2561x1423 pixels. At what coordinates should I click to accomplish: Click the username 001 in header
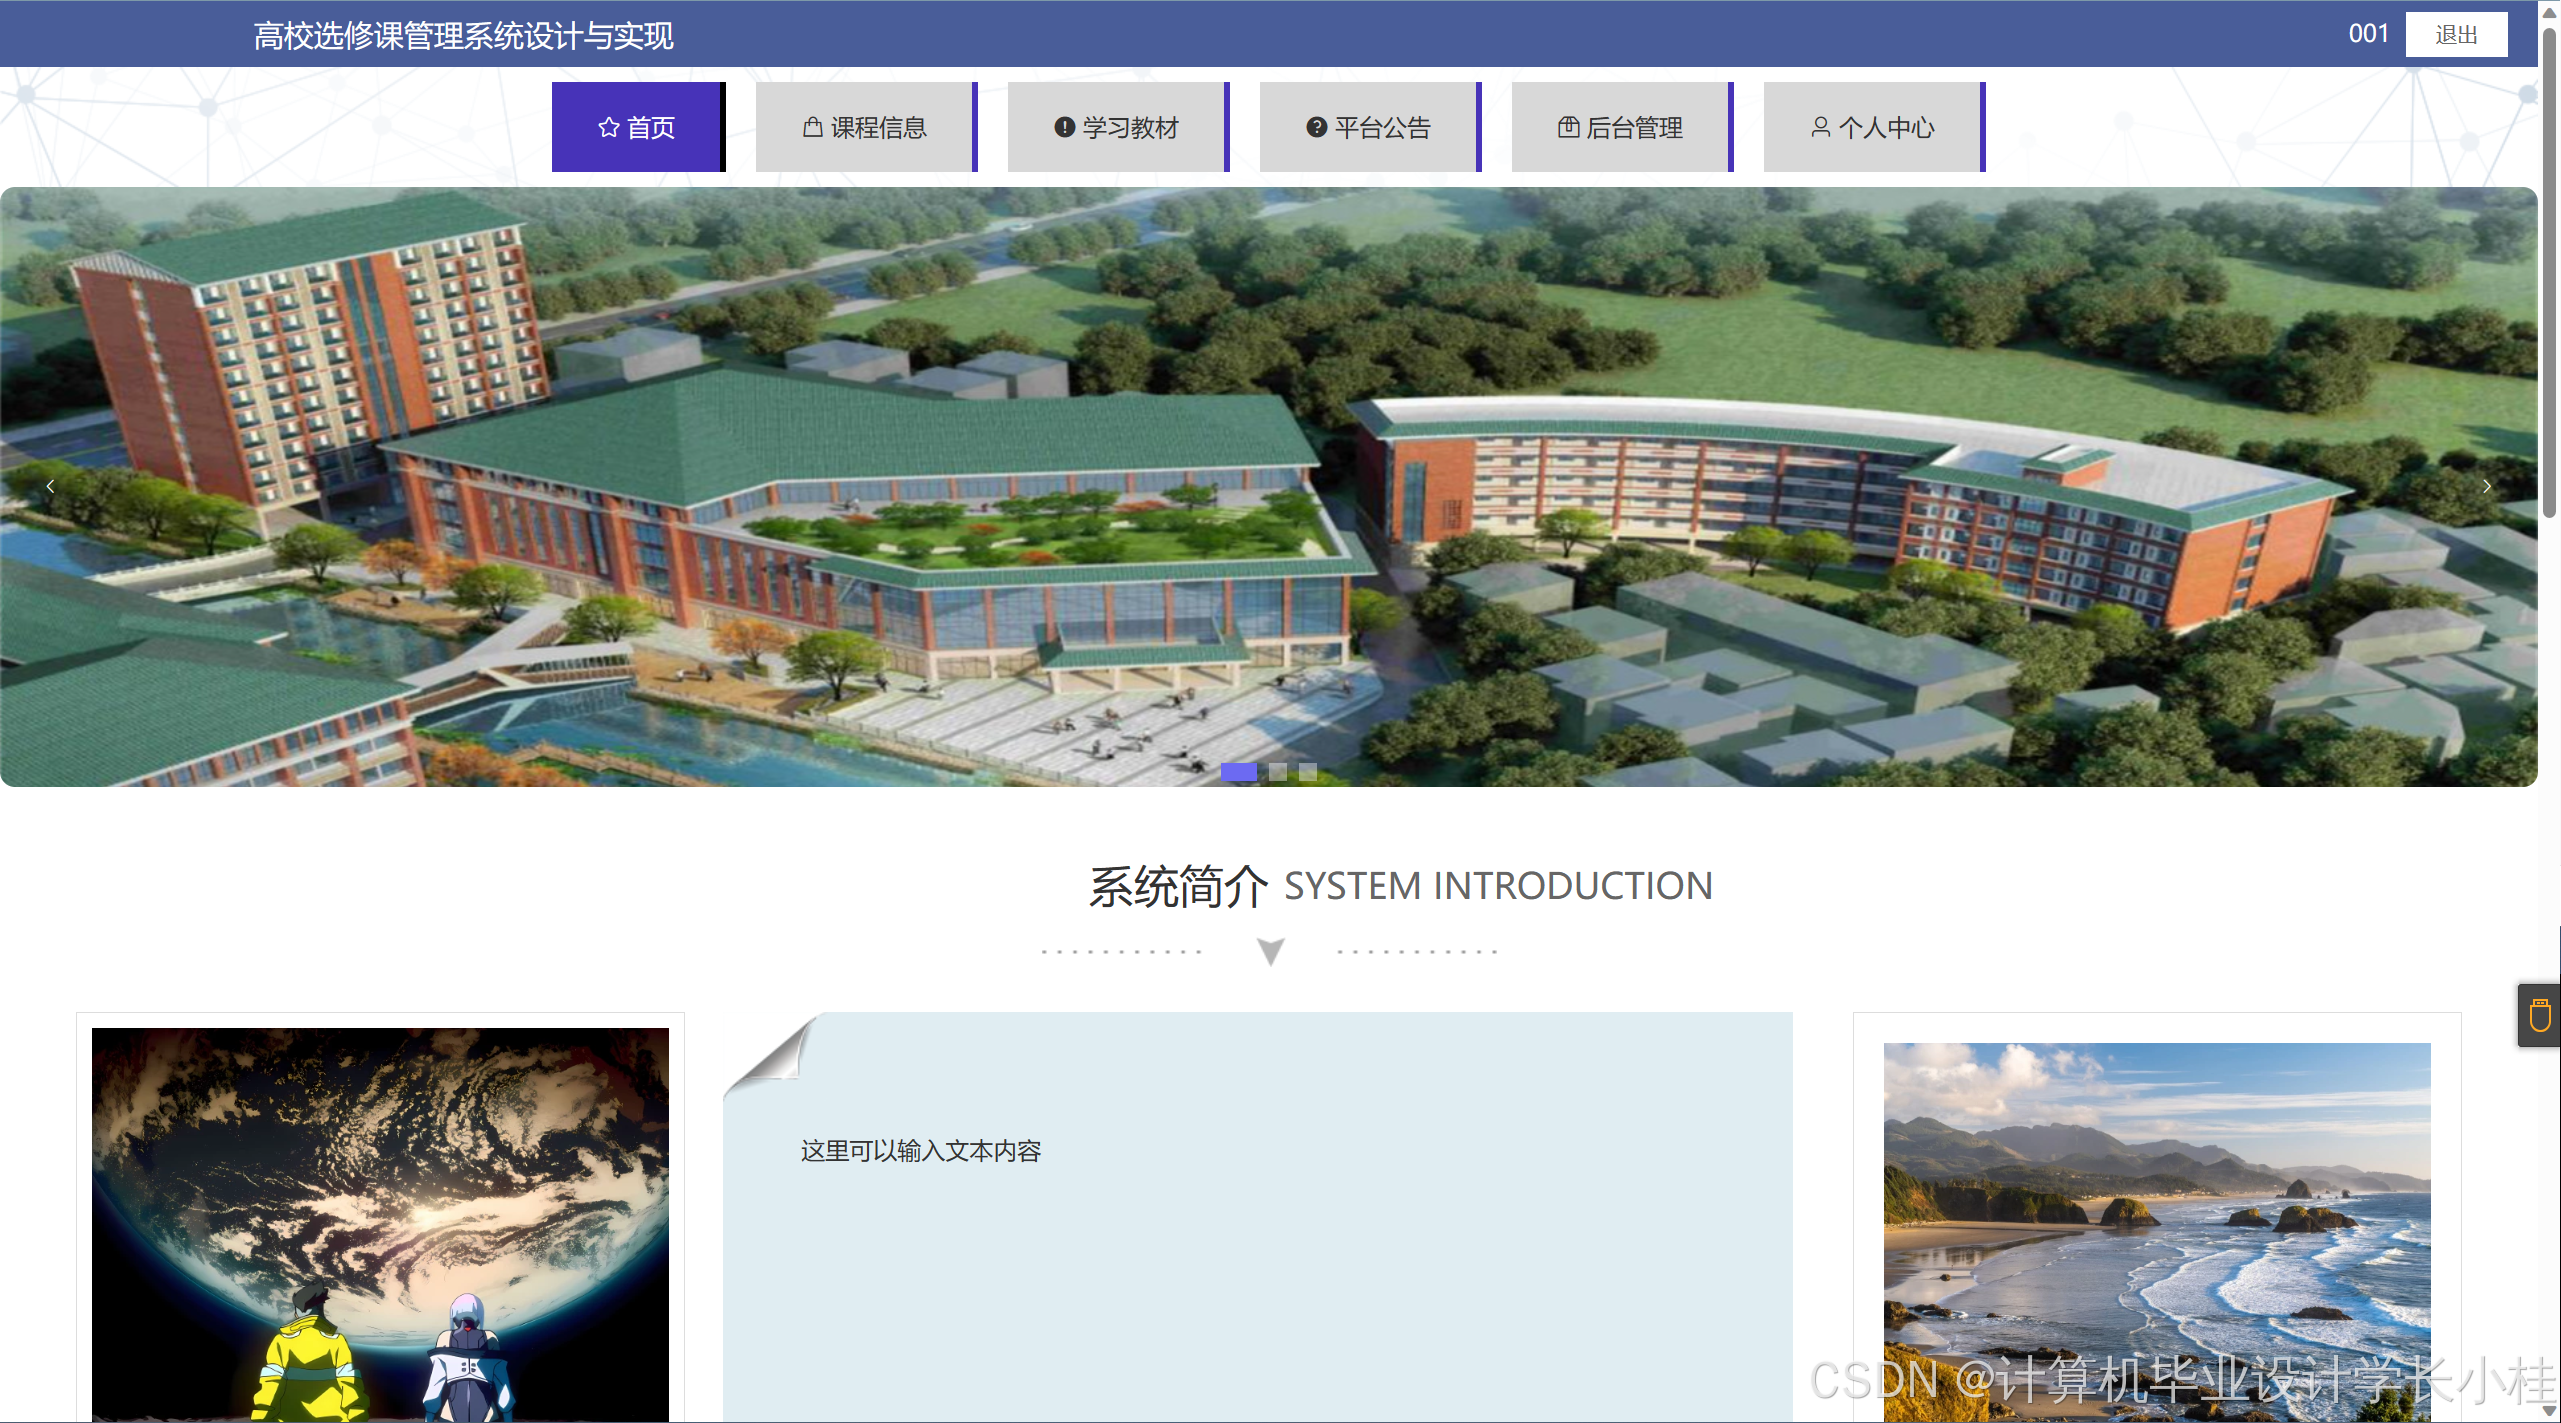[x=2368, y=34]
